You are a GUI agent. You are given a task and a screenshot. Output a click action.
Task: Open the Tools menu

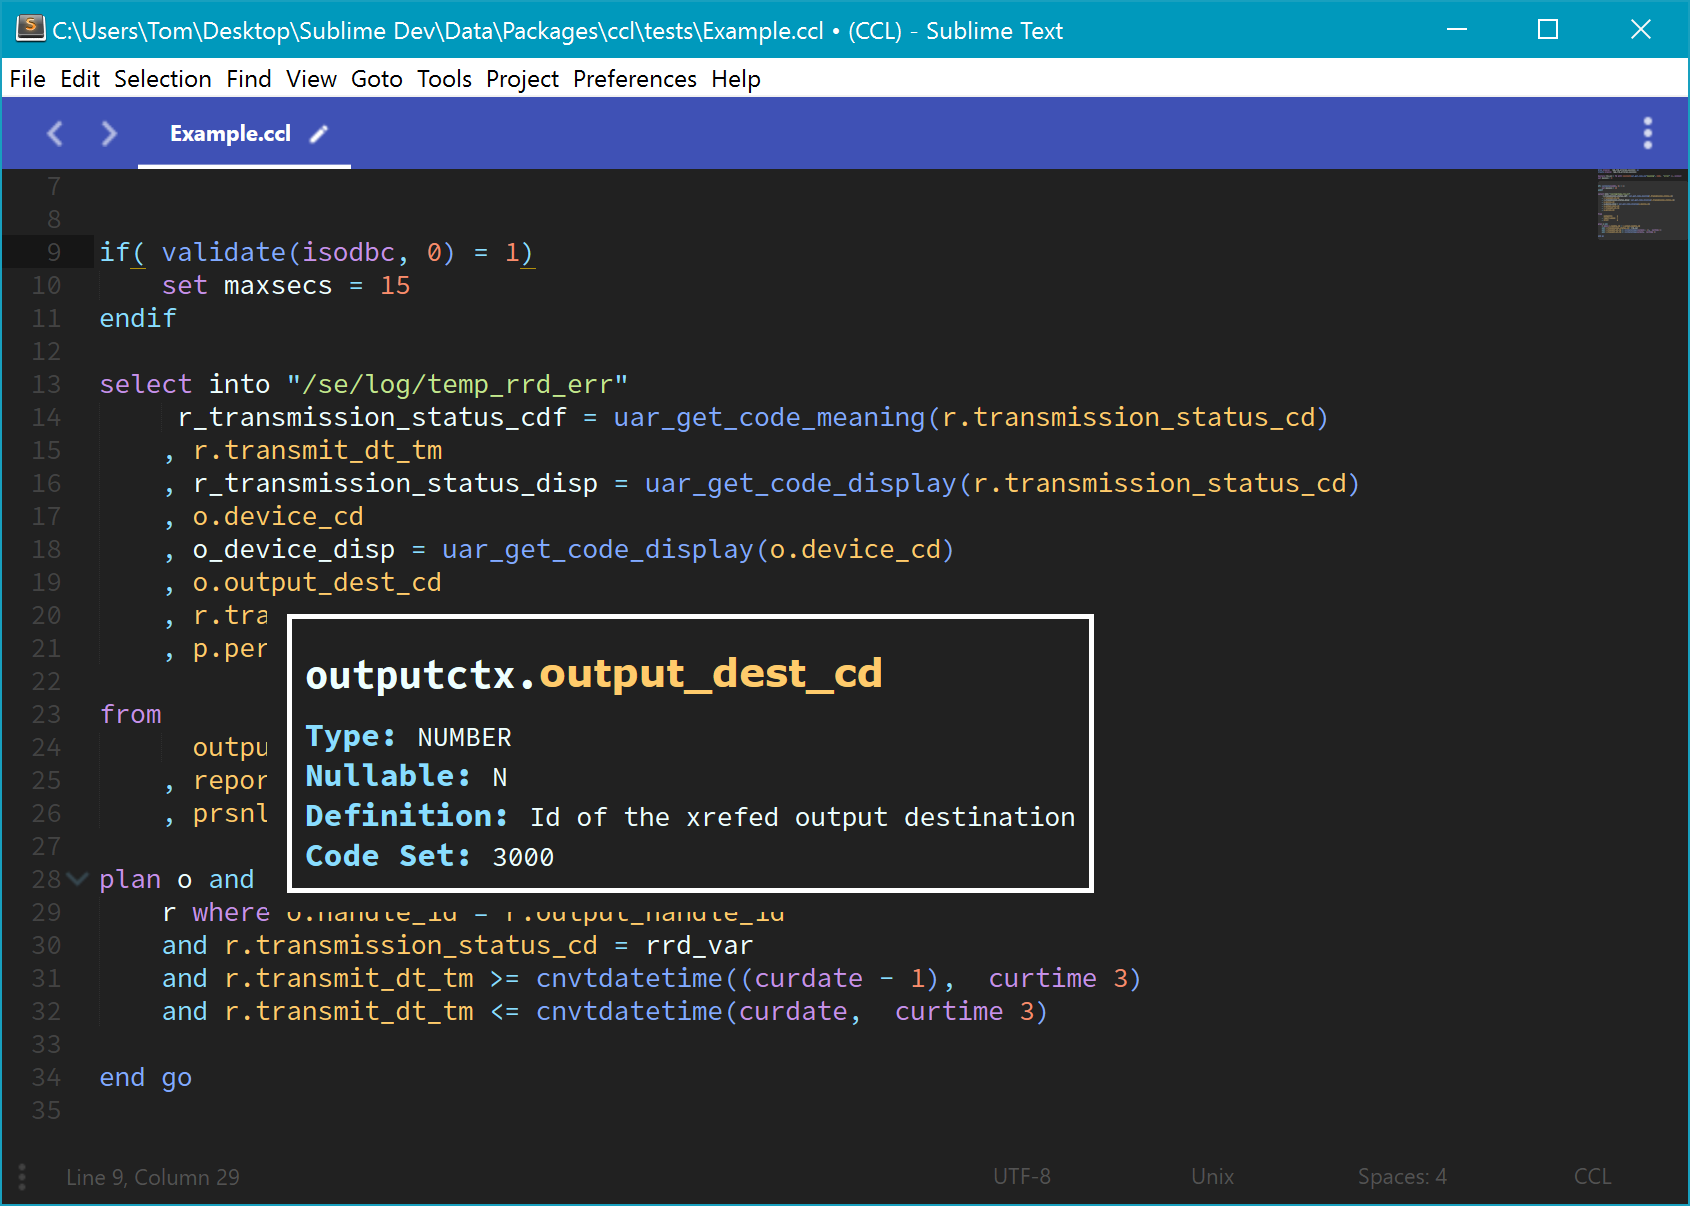click(x=445, y=79)
